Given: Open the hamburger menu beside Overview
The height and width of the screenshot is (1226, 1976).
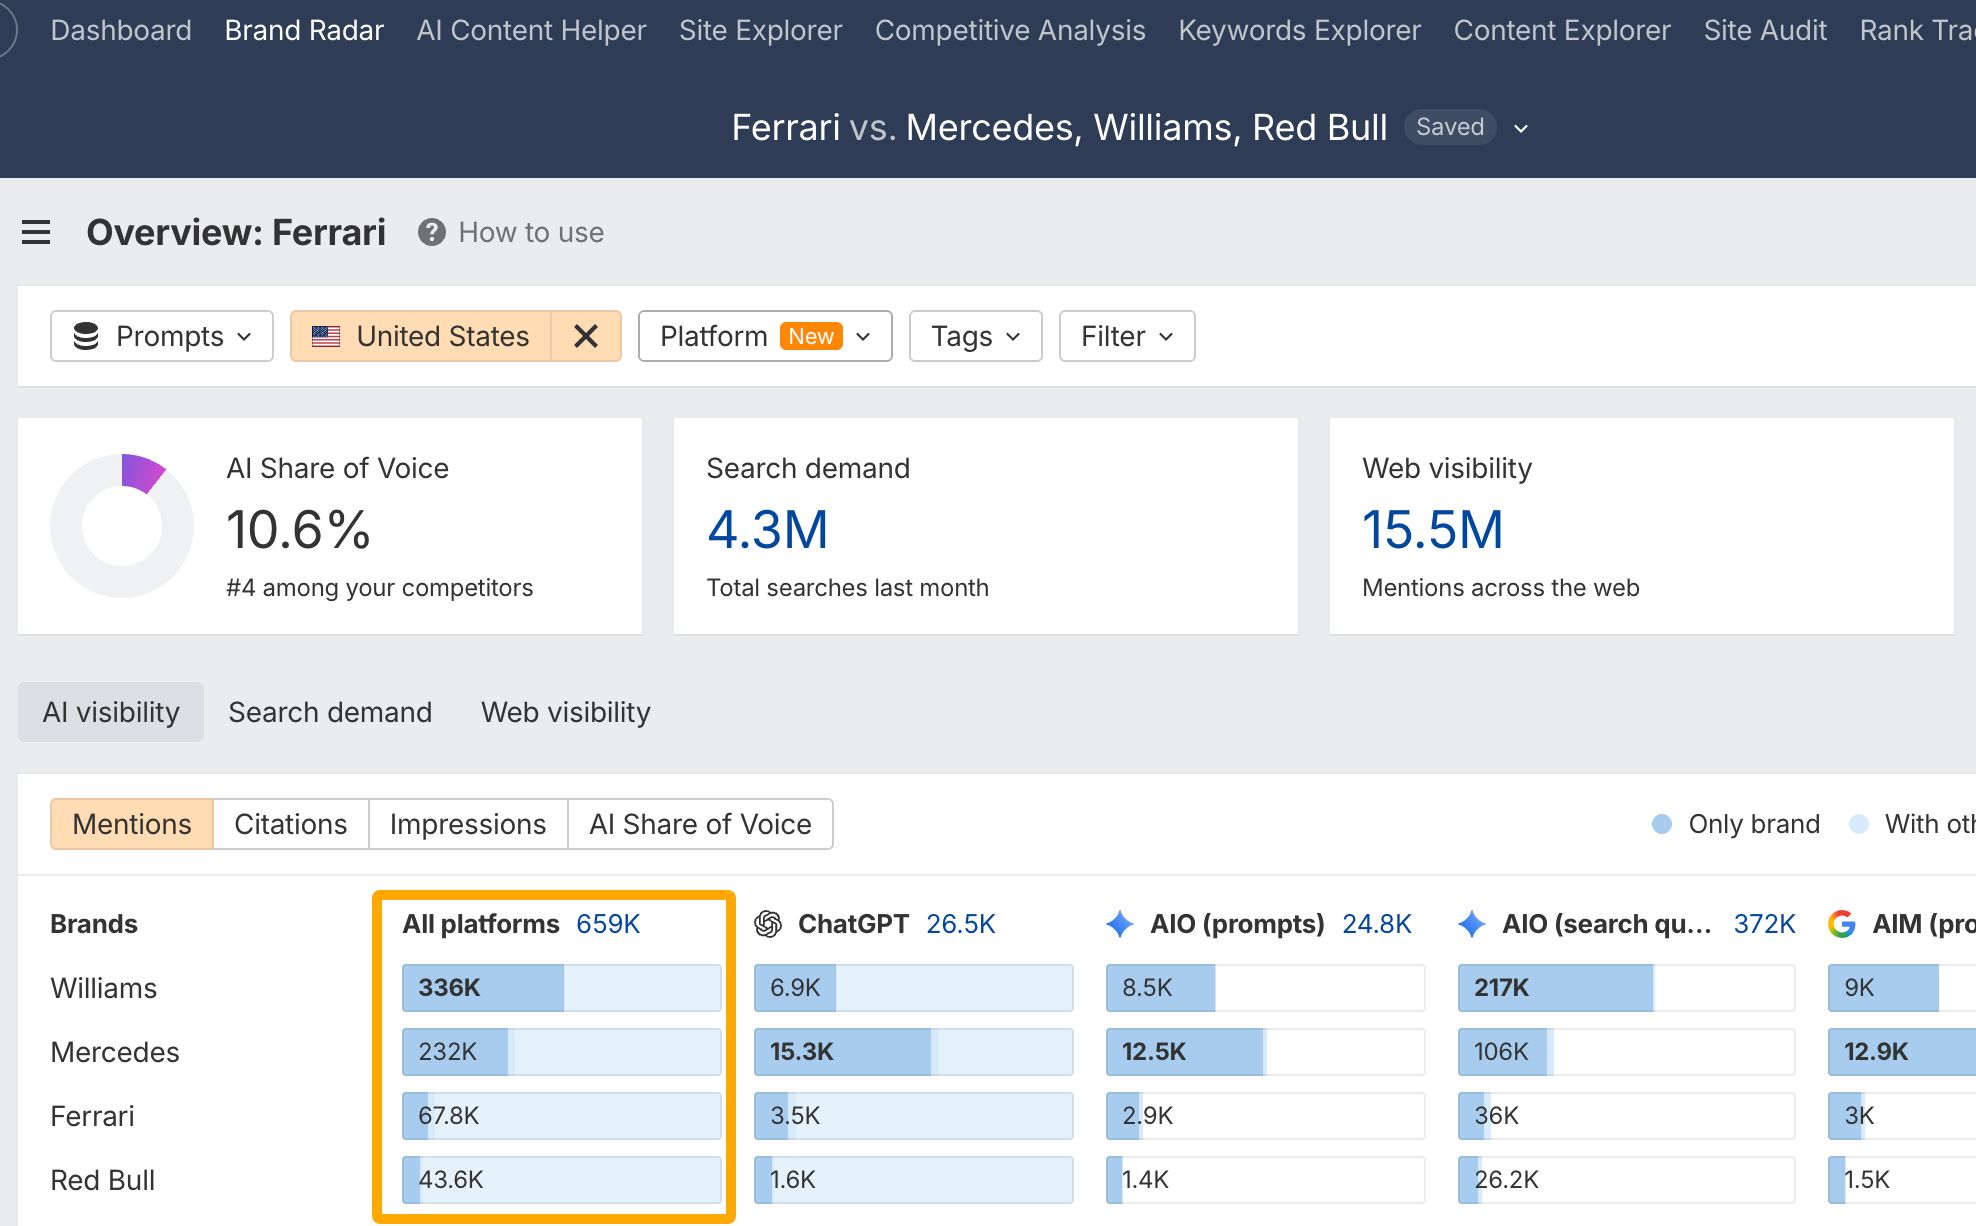Looking at the screenshot, I should [x=36, y=232].
